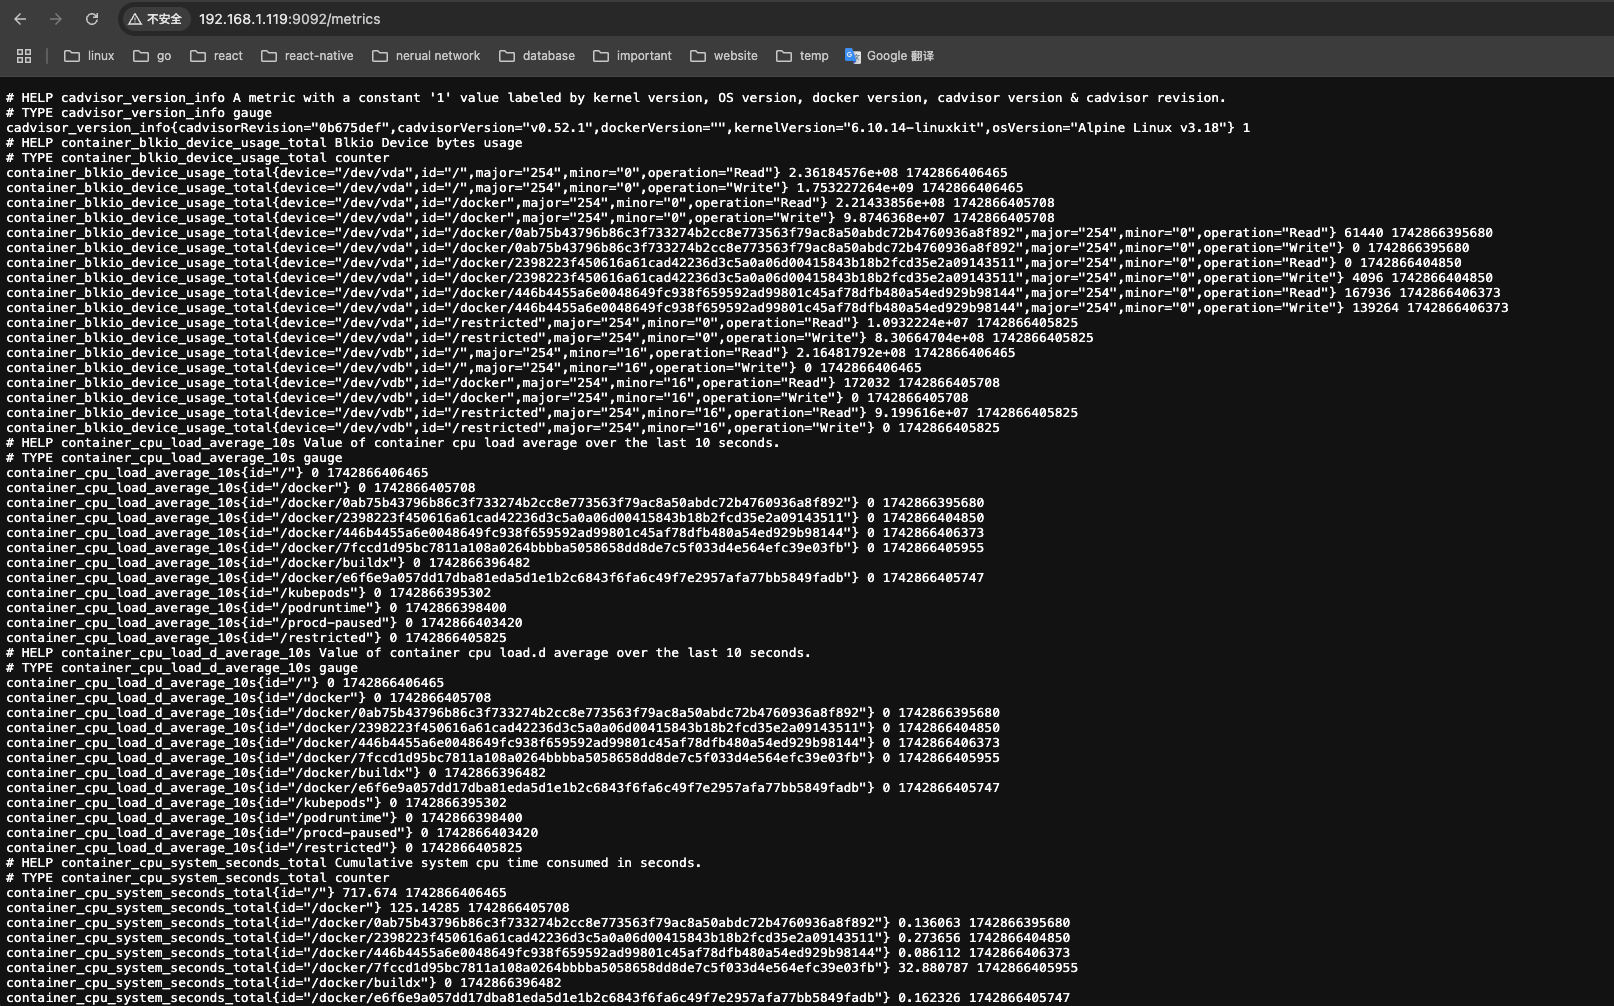Show the database bookmark folder

point(537,56)
